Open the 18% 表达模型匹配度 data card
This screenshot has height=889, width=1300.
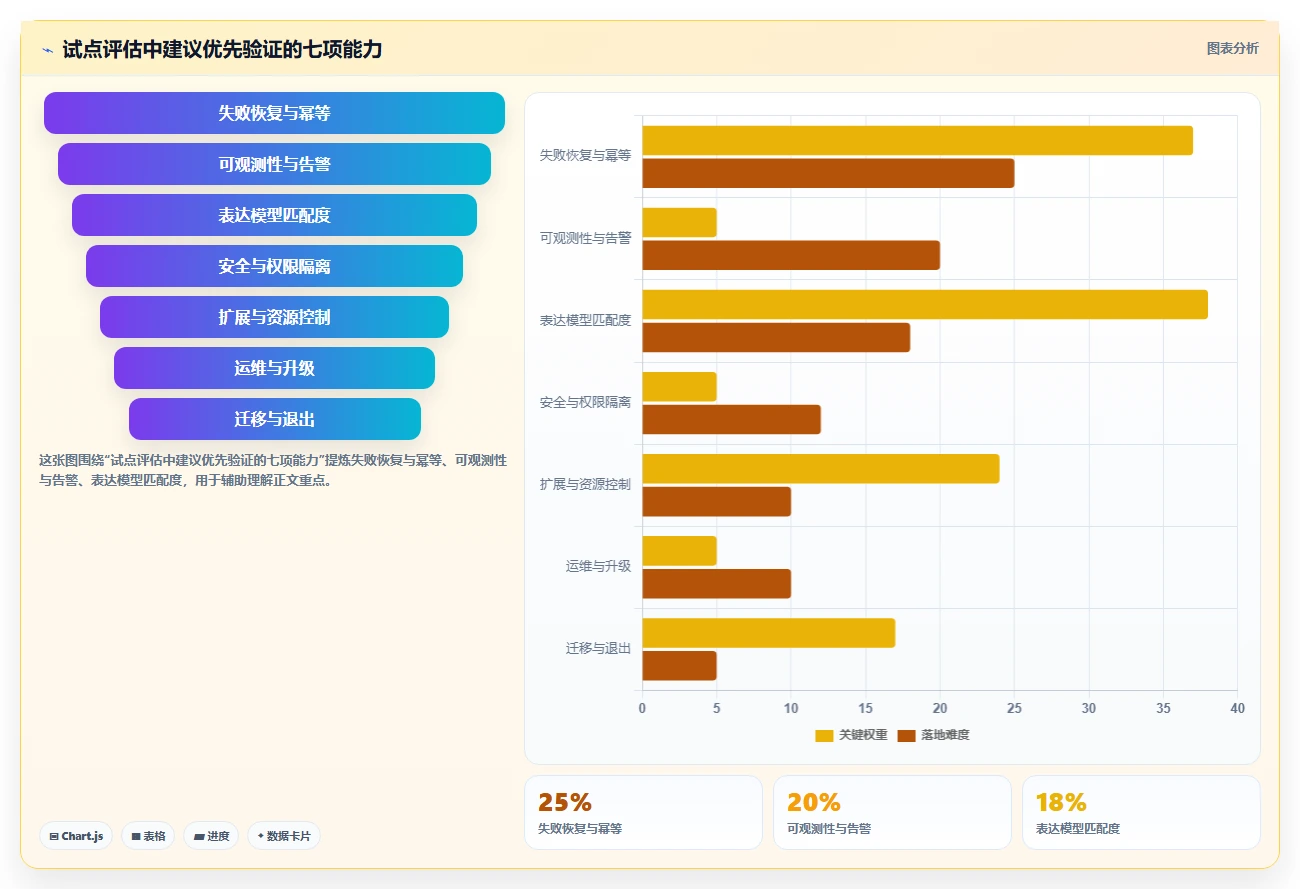click(1141, 812)
